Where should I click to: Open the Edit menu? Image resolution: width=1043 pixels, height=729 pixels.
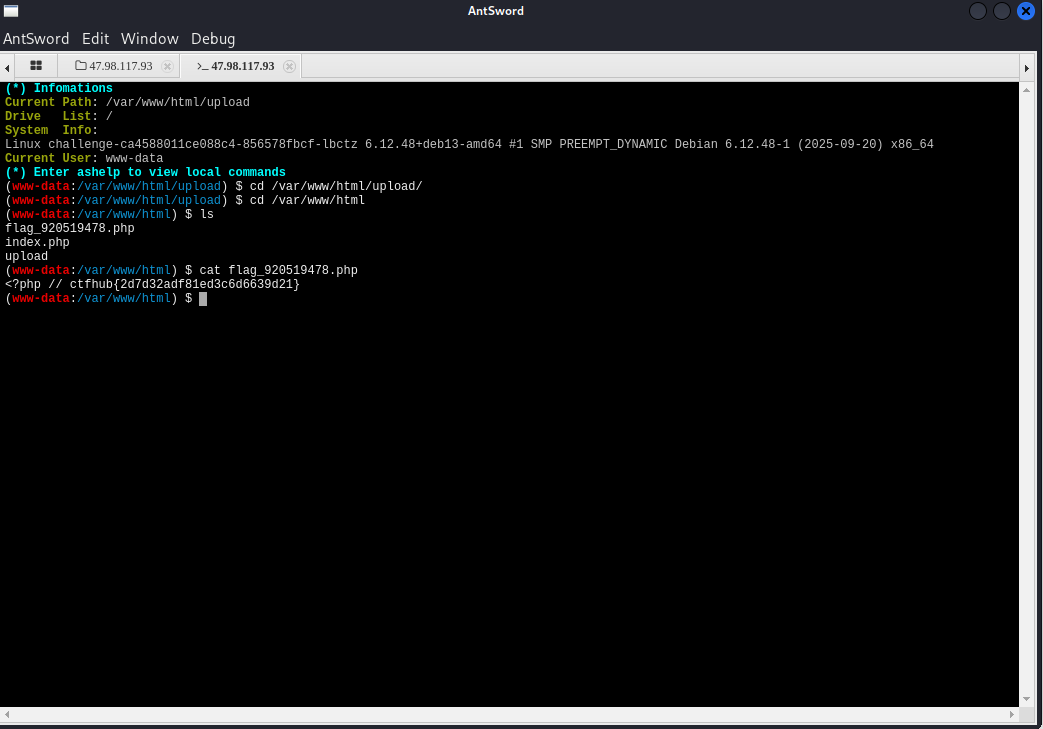tap(95, 39)
